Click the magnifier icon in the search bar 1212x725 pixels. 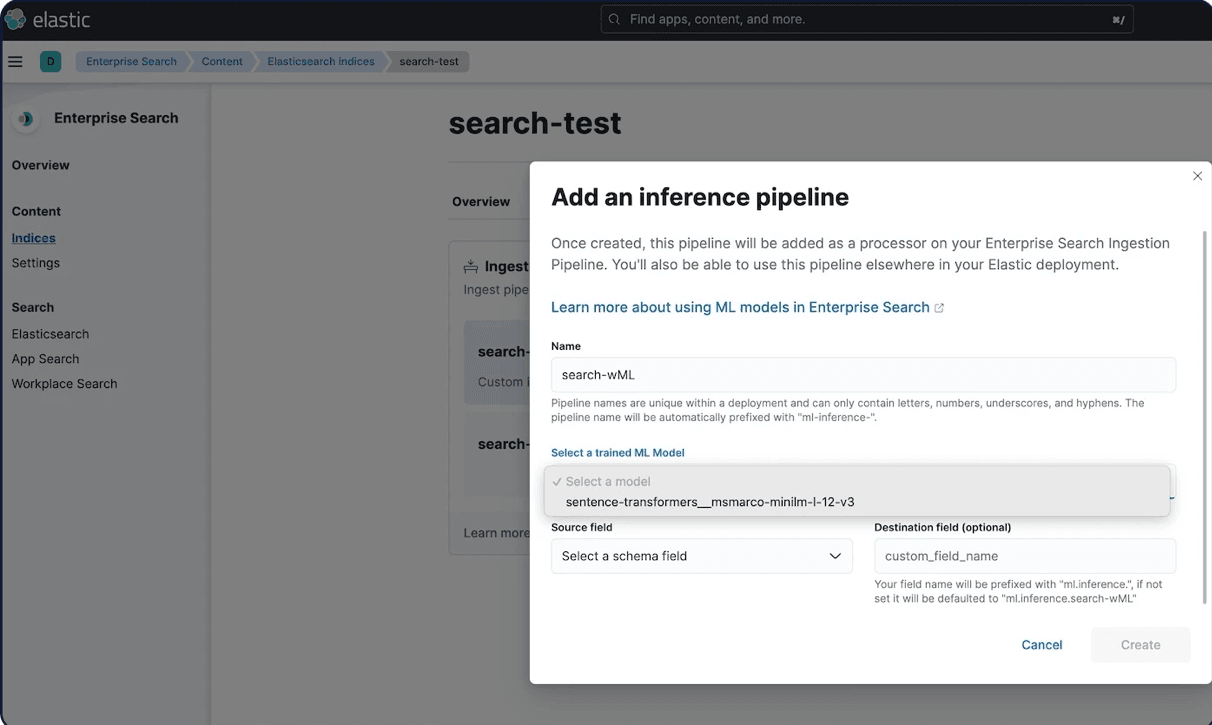613,18
